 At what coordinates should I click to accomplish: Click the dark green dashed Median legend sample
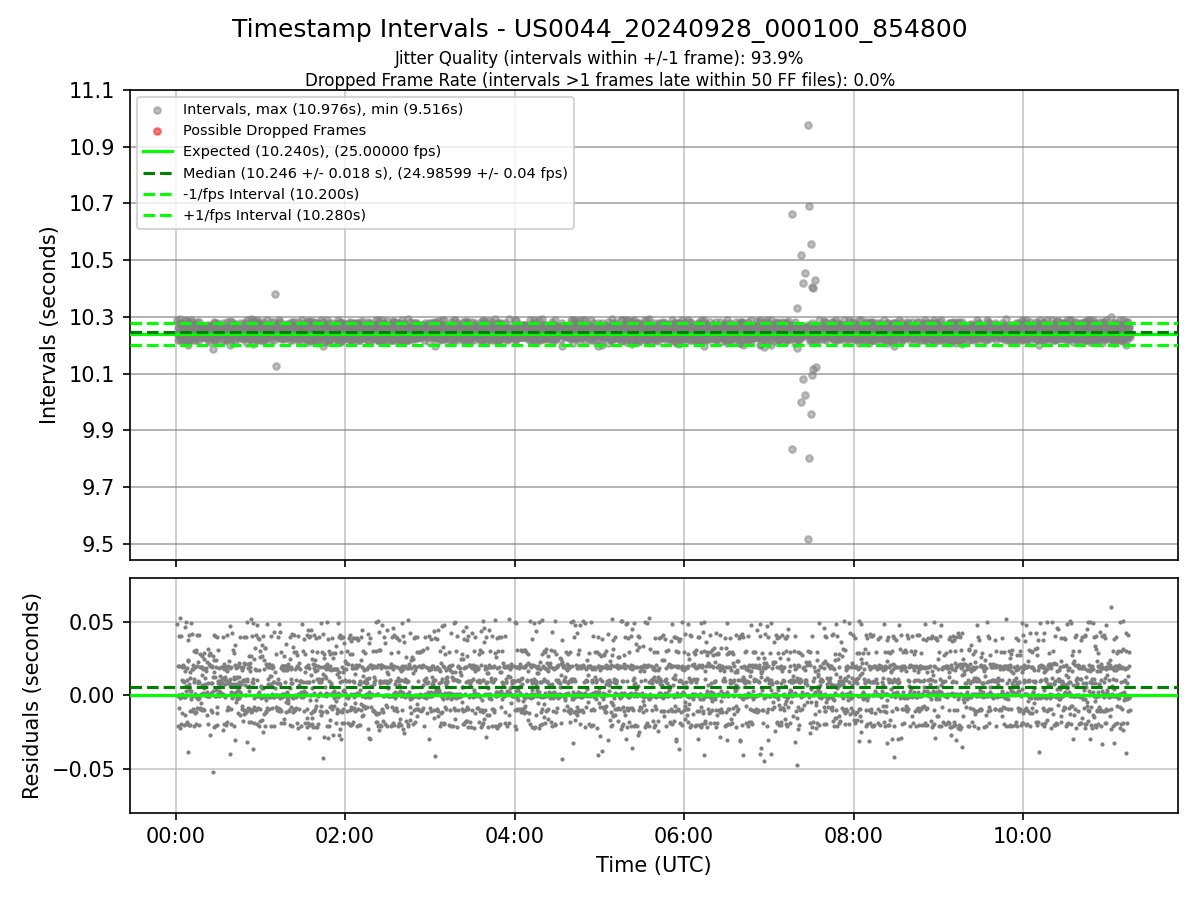click(157, 173)
